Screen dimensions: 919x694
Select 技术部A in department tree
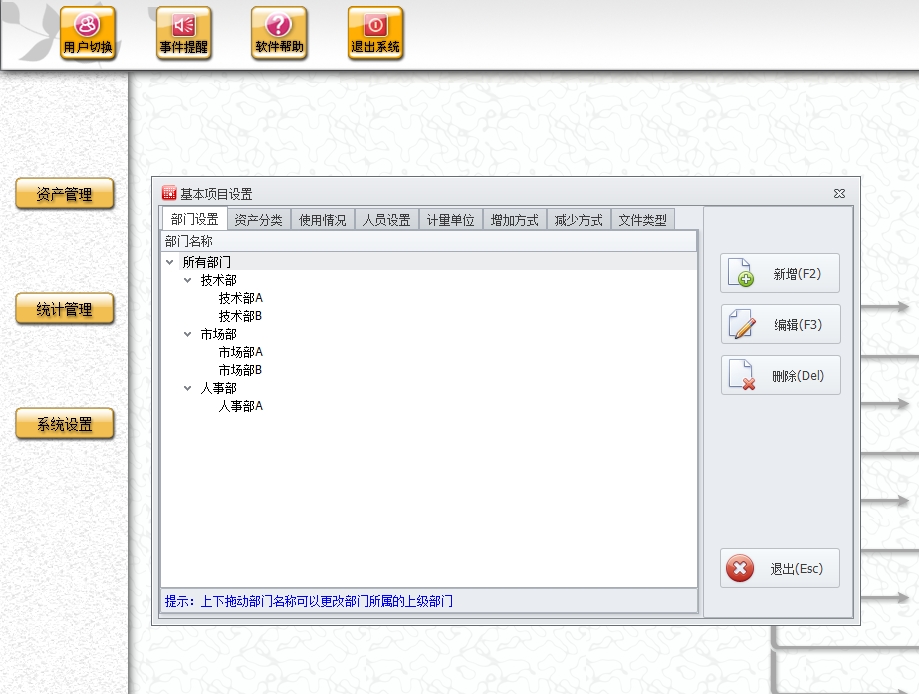click(240, 298)
